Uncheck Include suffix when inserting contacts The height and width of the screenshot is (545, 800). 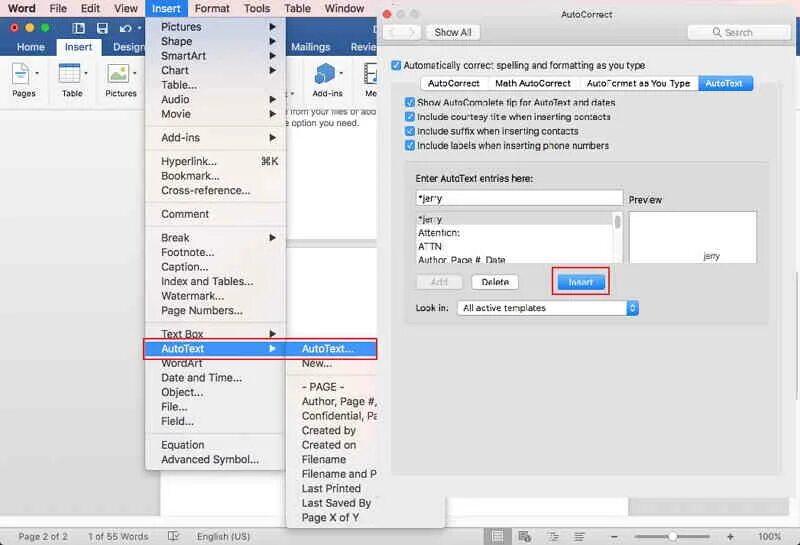409,131
